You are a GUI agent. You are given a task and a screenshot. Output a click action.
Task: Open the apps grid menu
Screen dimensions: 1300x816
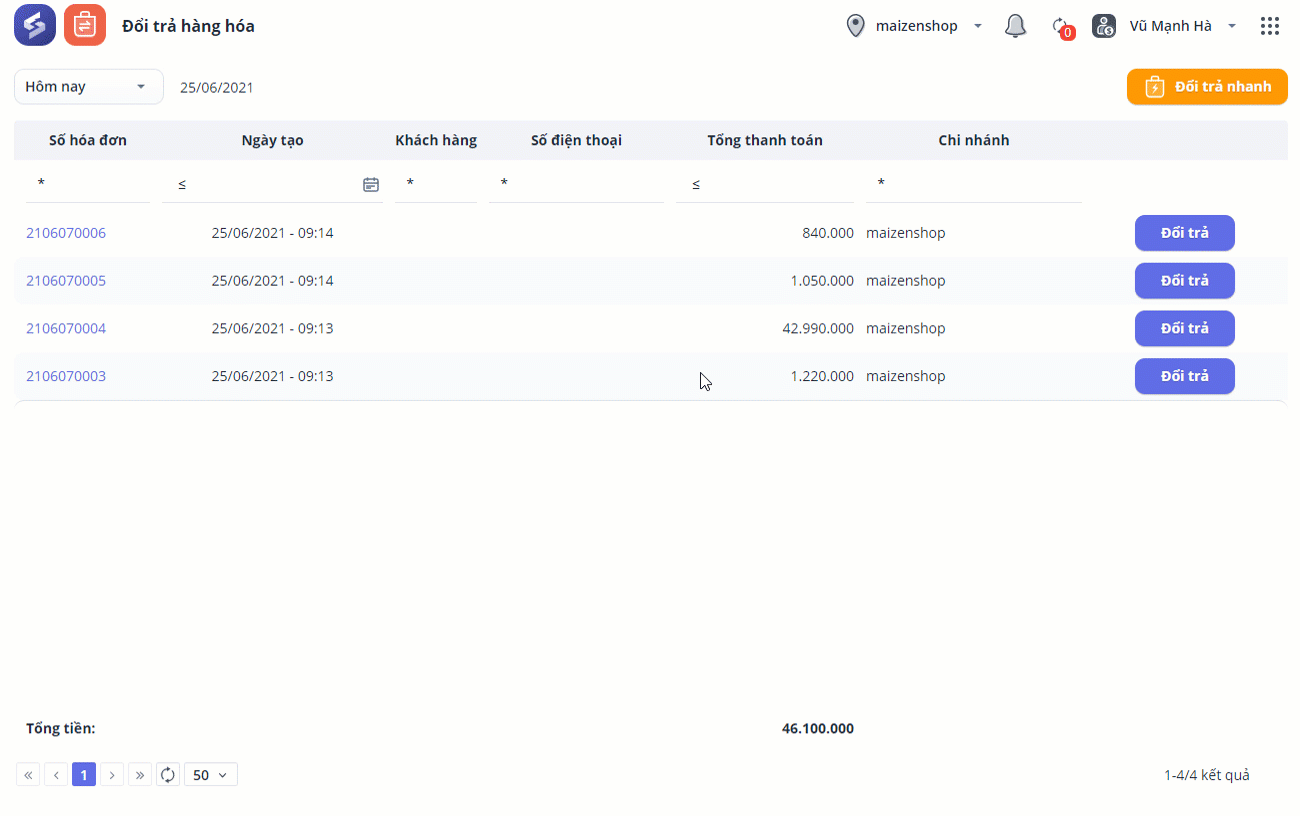click(x=1270, y=26)
